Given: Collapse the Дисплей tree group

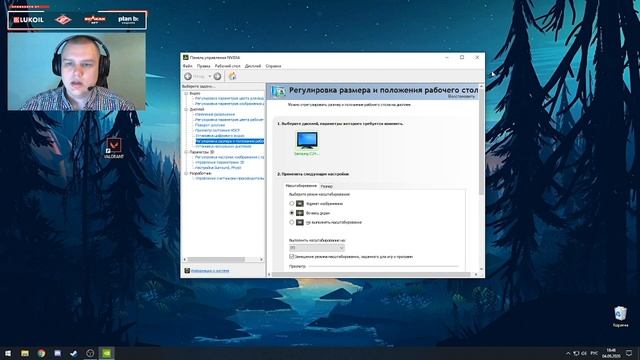Looking at the screenshot, I should 186,109.
